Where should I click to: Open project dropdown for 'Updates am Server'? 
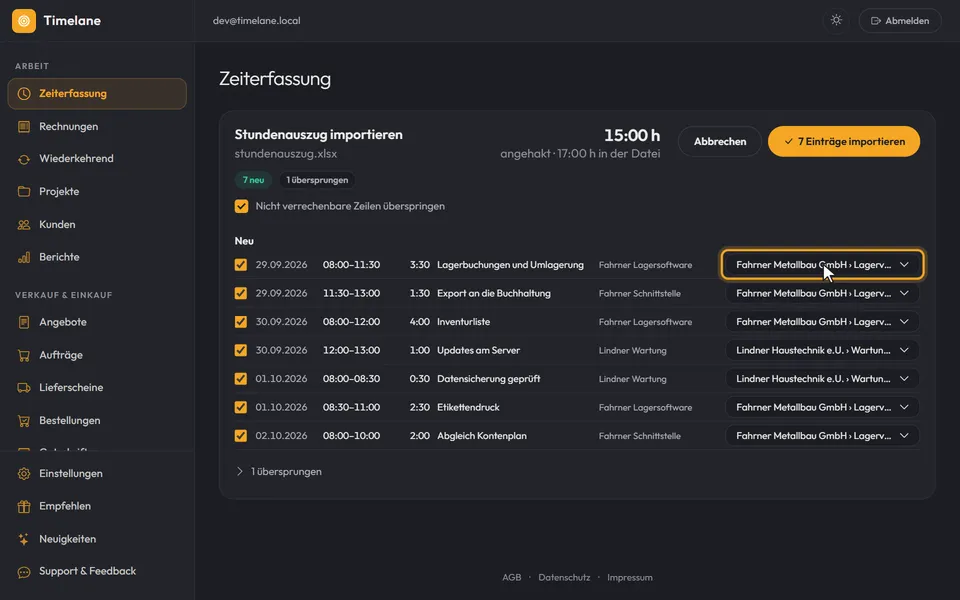tap(822, 350)
